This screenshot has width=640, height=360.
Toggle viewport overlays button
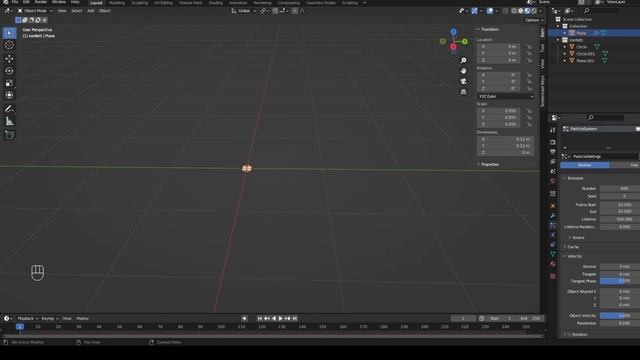click(x=490, y=11)
